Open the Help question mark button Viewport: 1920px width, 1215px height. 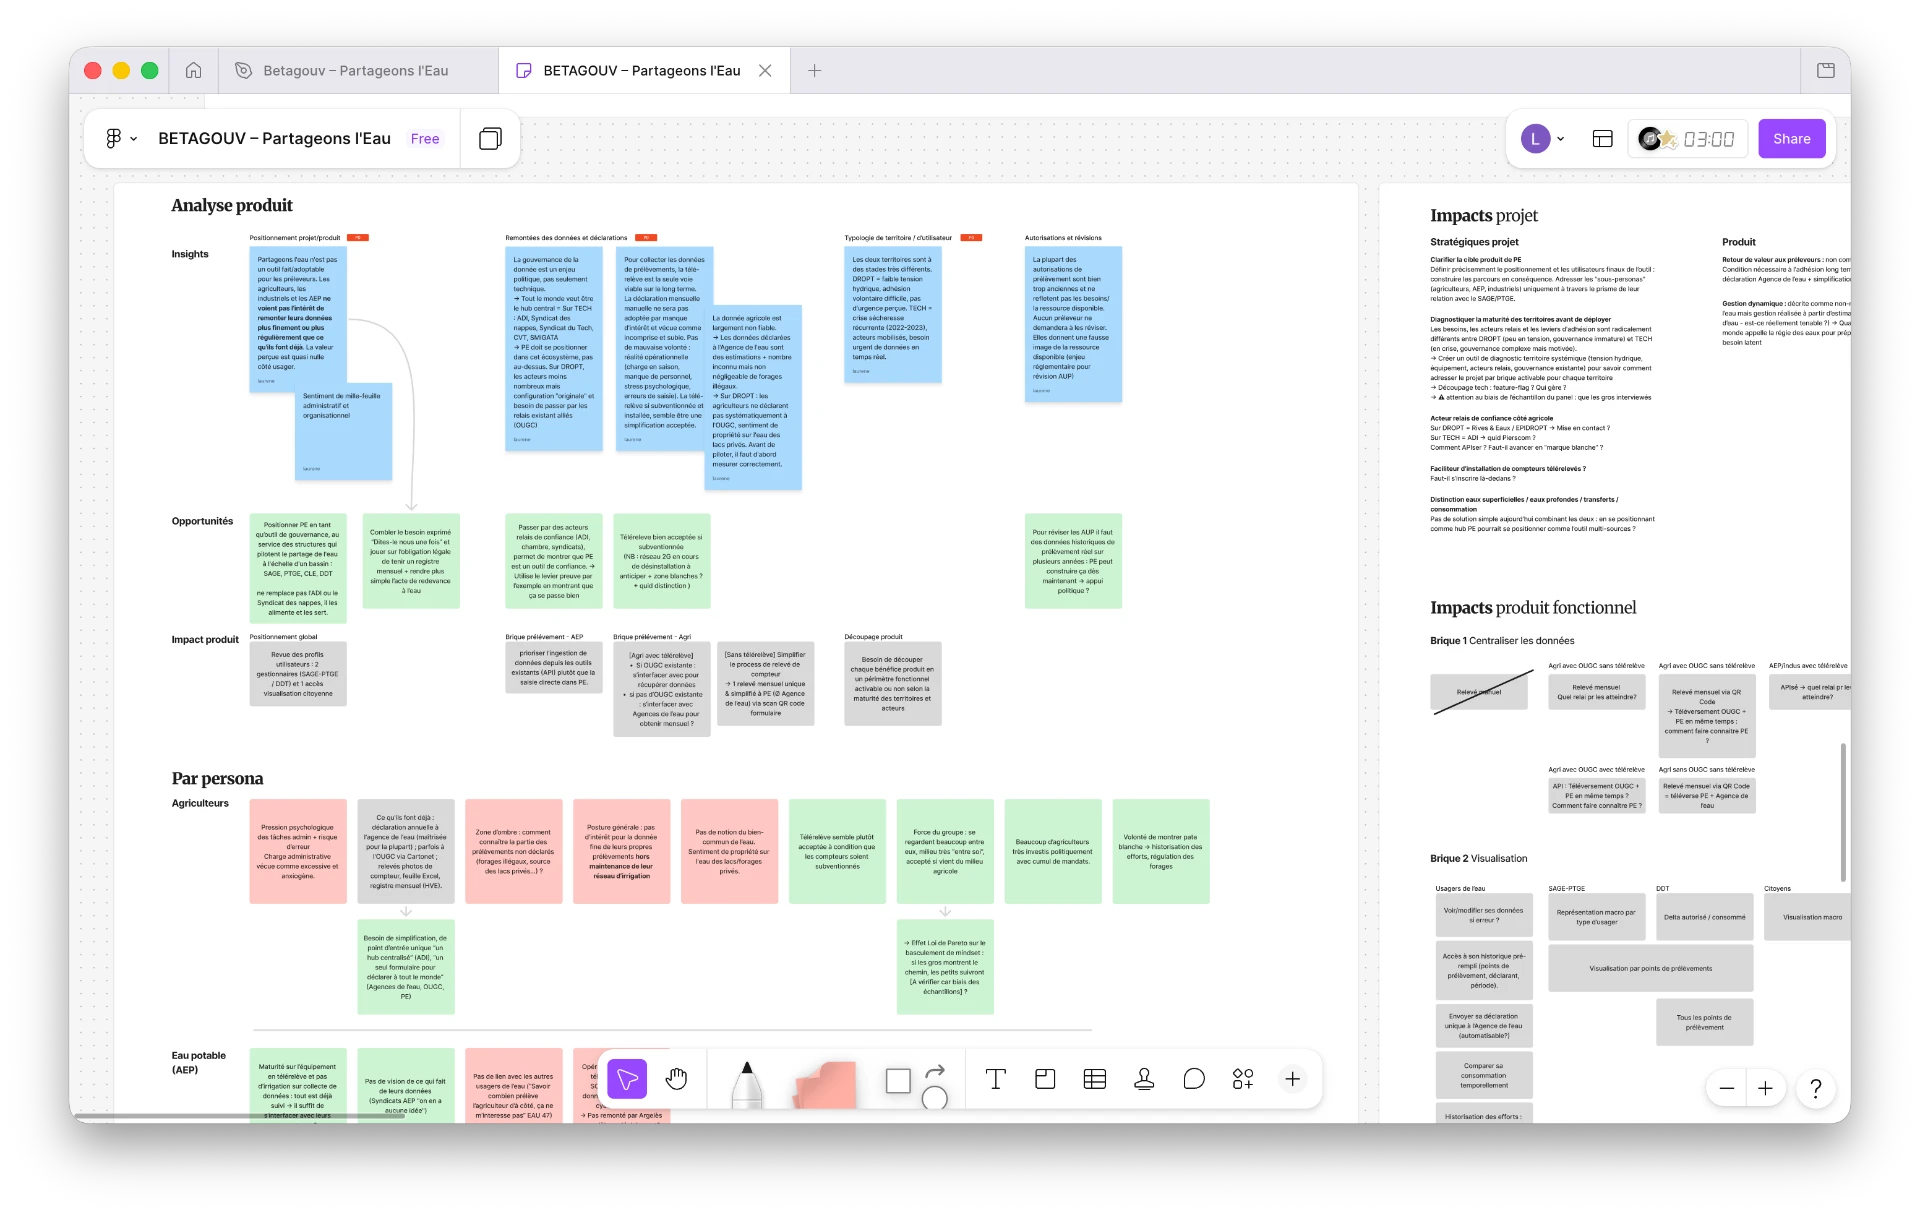1816,1088
